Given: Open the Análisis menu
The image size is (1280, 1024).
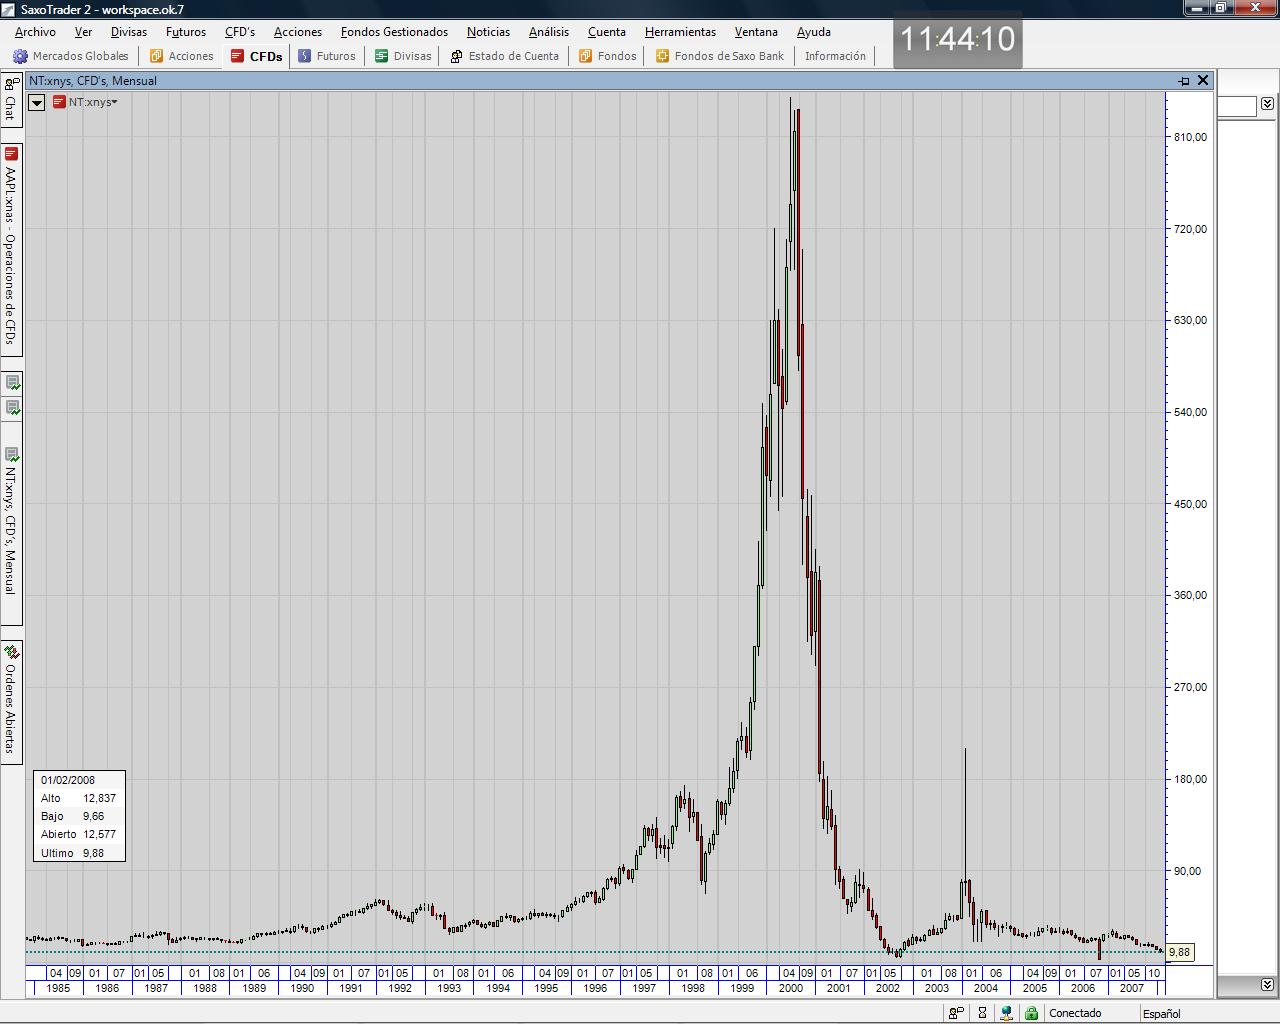Looking at the screenshot, I should pyautogui.click(x=548, y=32).
